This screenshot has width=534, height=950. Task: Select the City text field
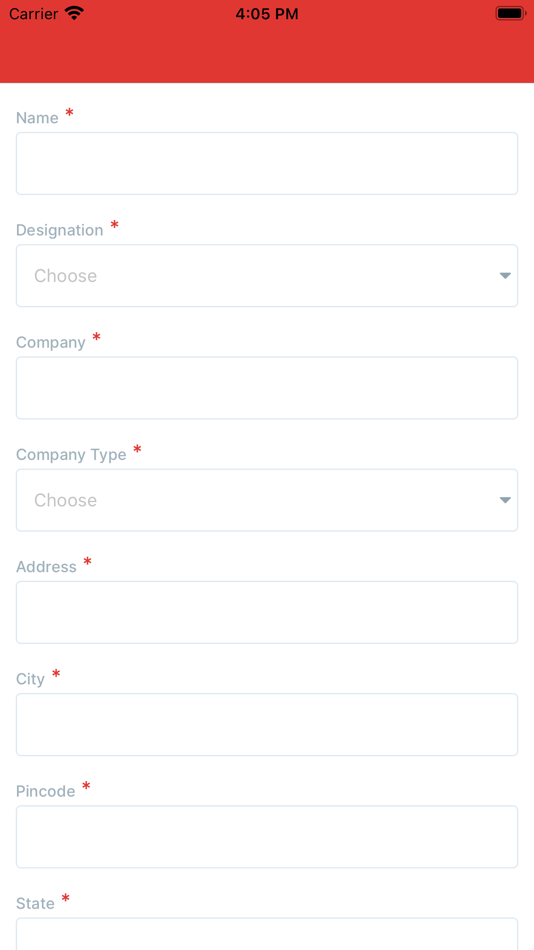pos(267,724)
